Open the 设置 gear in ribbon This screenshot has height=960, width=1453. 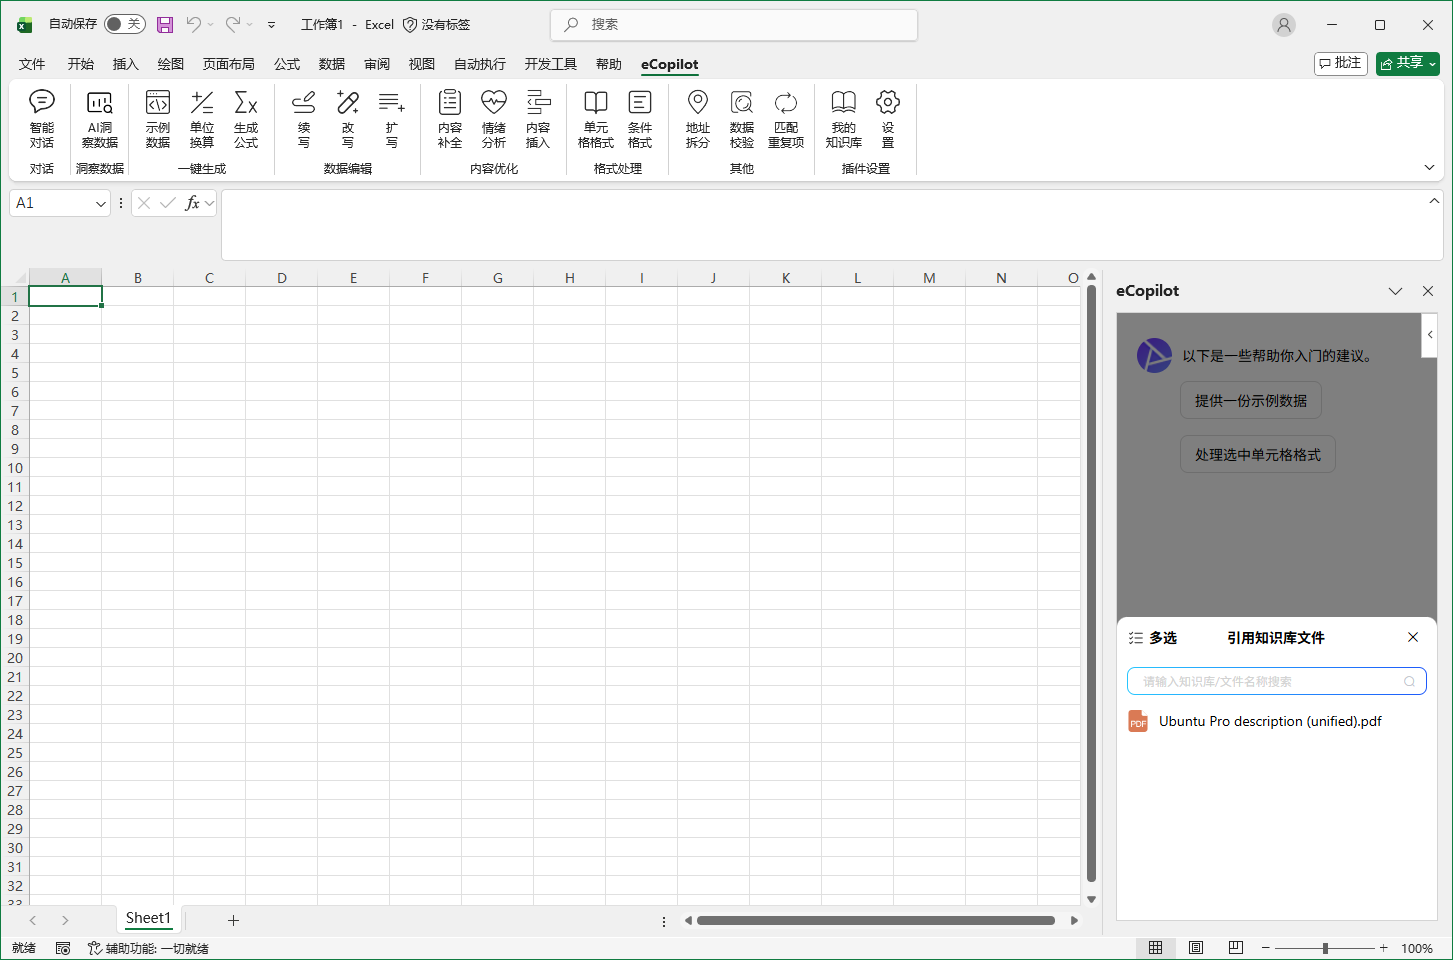point(887,118)
